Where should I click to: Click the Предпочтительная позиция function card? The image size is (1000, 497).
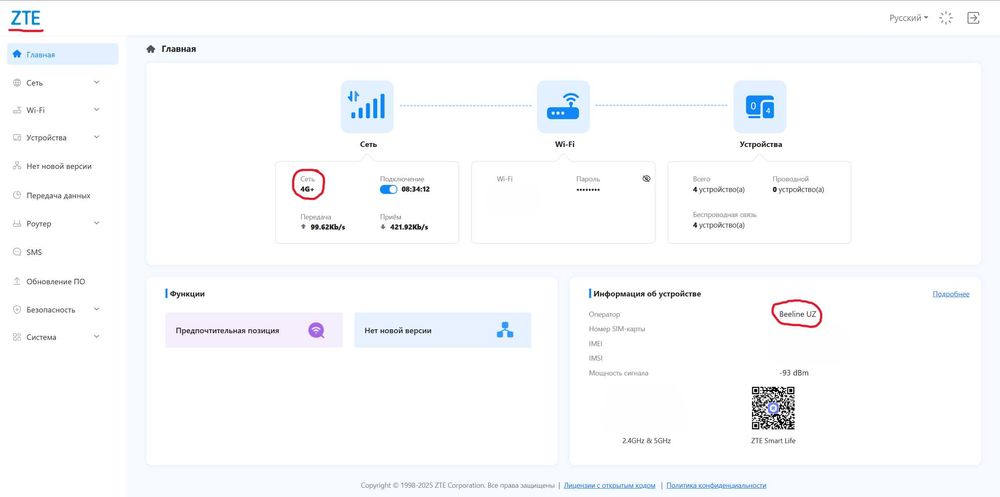coord(254,330)
